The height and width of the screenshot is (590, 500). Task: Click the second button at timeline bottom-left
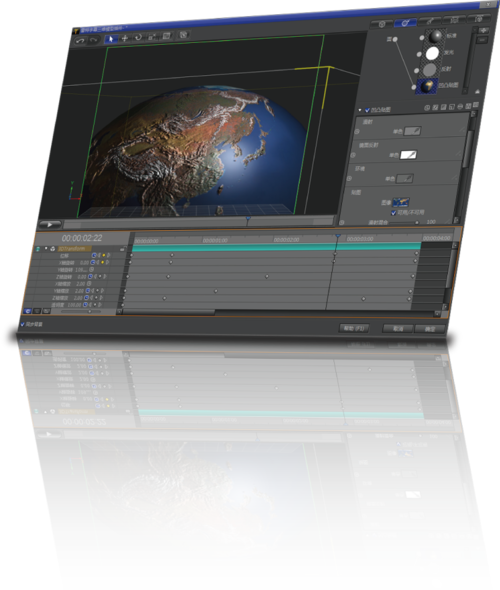[x=37, y=311]
